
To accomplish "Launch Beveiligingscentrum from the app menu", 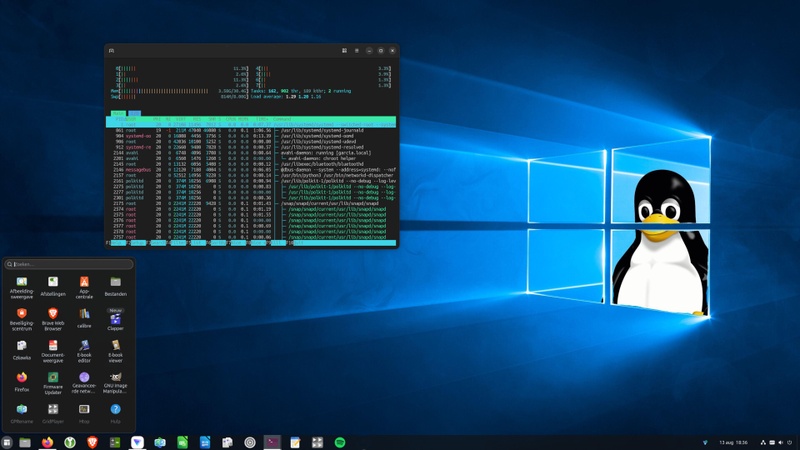I will point(21,320).
